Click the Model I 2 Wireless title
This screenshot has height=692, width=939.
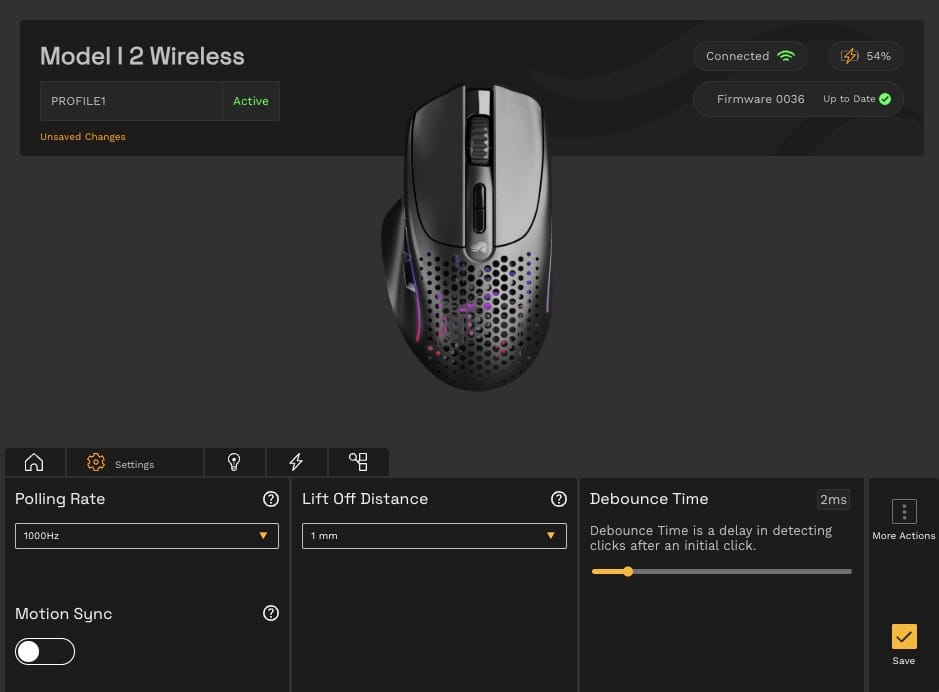(143, 56)
